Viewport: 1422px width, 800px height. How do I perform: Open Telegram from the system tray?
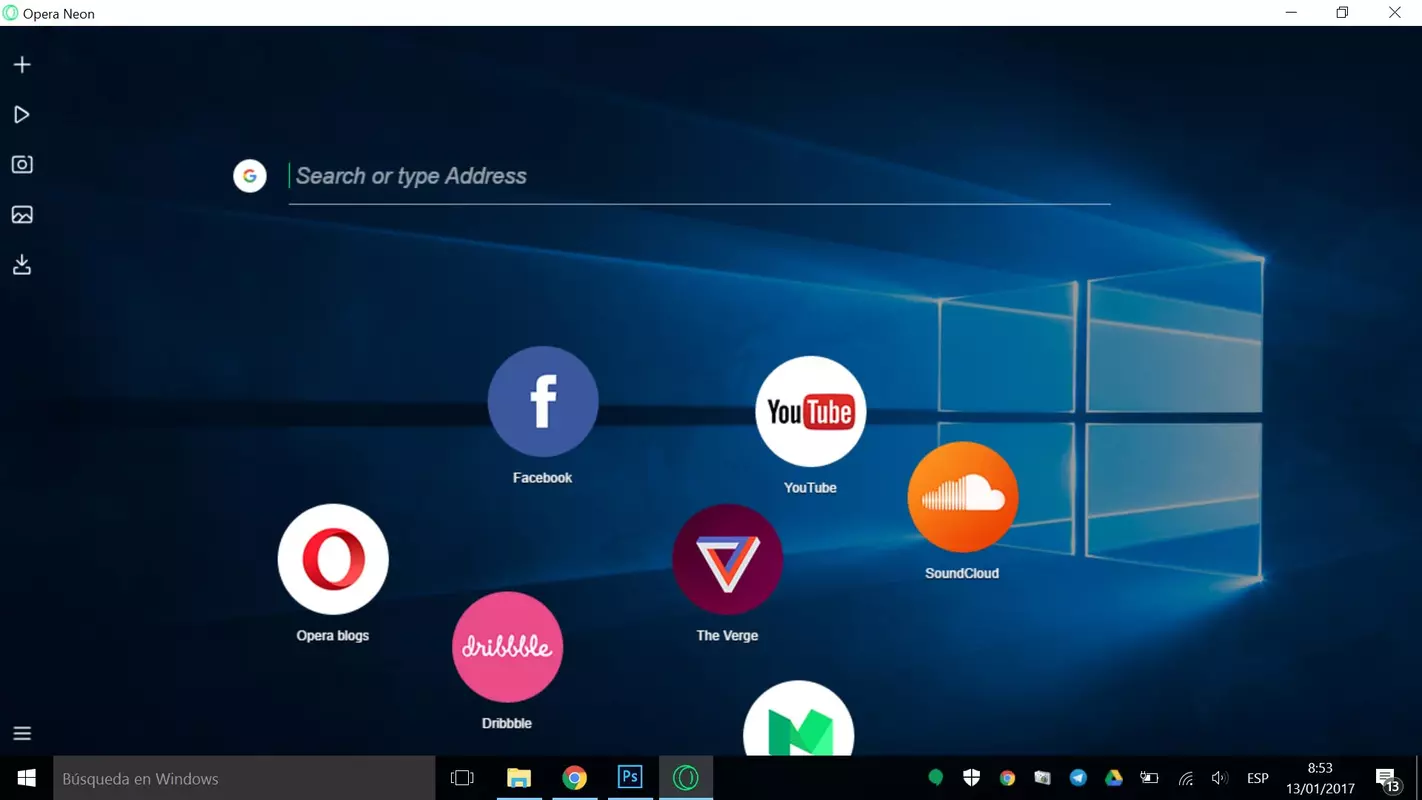tap(1078, 778)
